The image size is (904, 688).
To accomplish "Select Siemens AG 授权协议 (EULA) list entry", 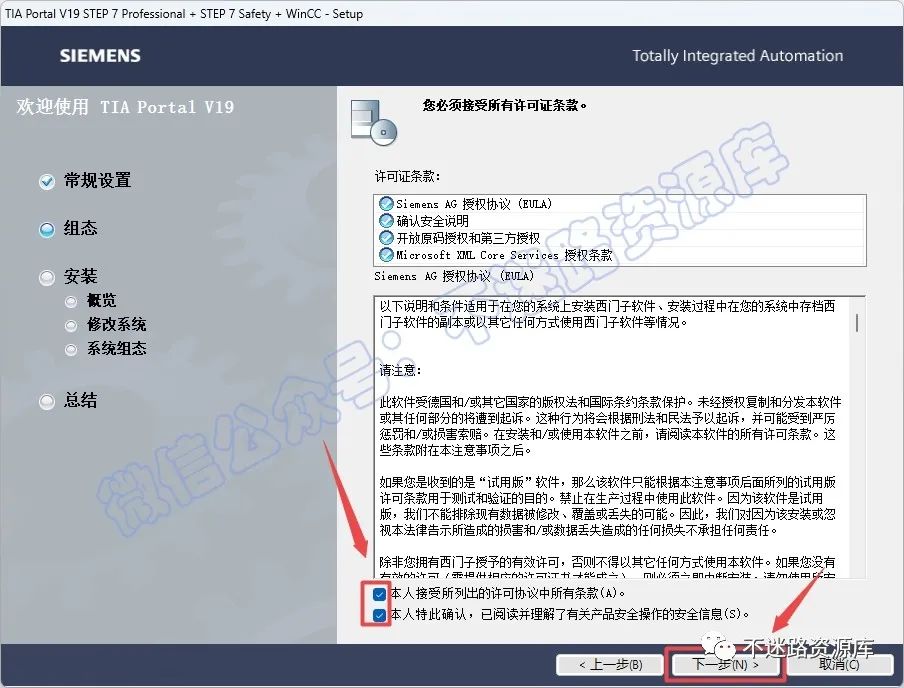I will (620, 204).
